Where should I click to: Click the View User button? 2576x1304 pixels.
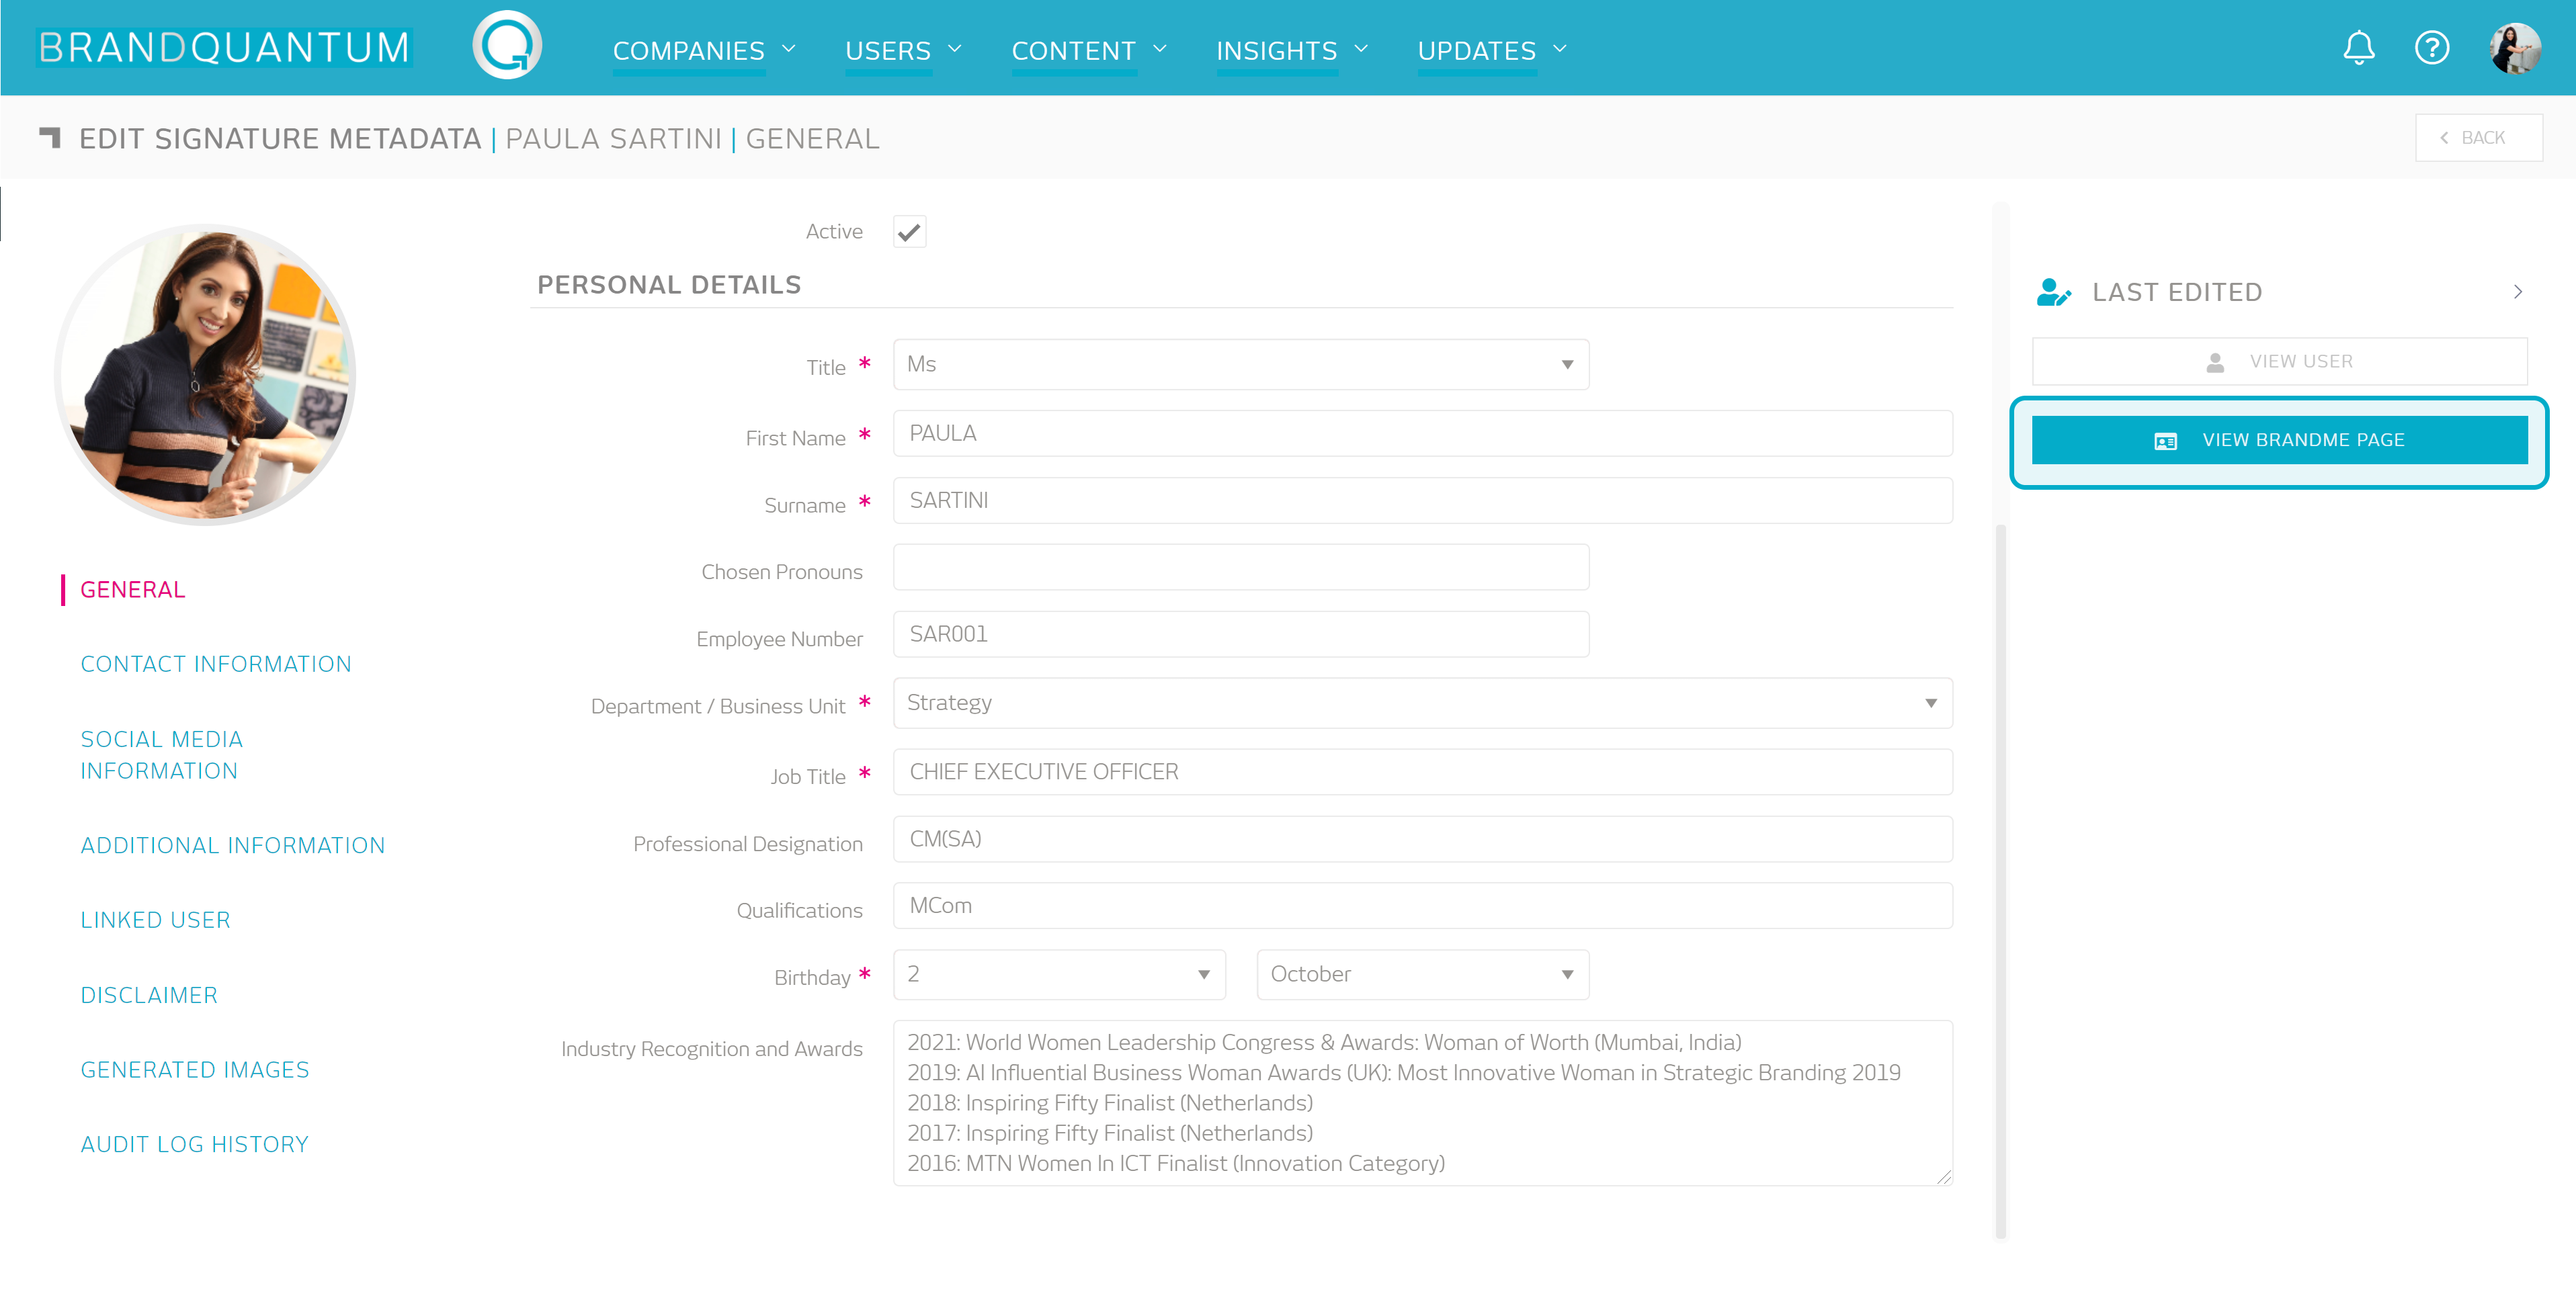tap(2279, 361)
